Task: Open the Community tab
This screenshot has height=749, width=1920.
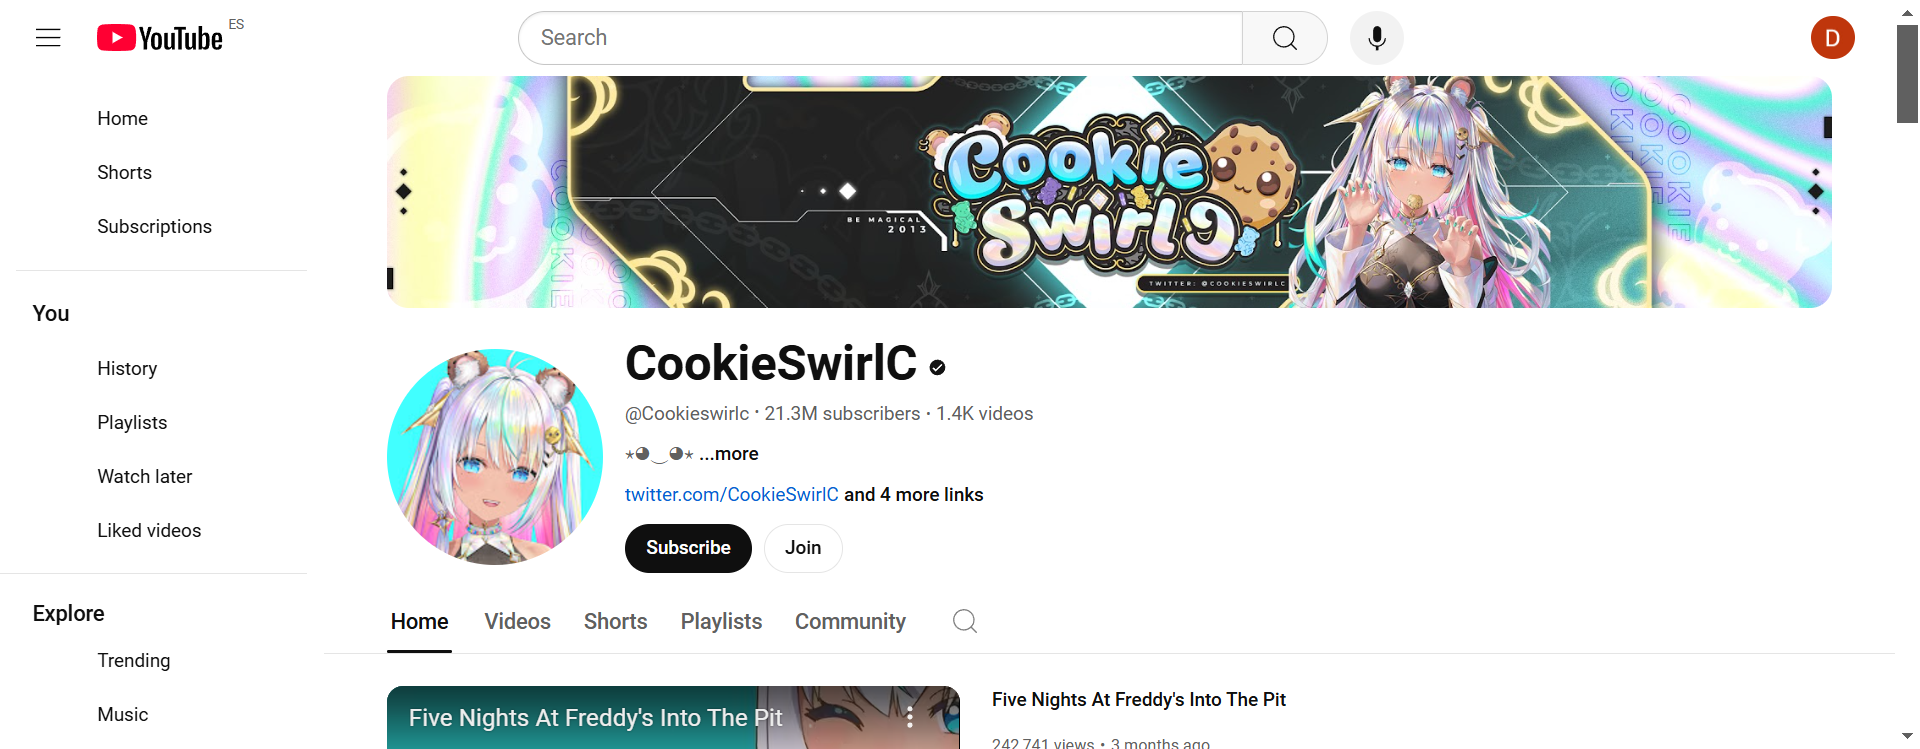Action: click(x=850, y=621)
